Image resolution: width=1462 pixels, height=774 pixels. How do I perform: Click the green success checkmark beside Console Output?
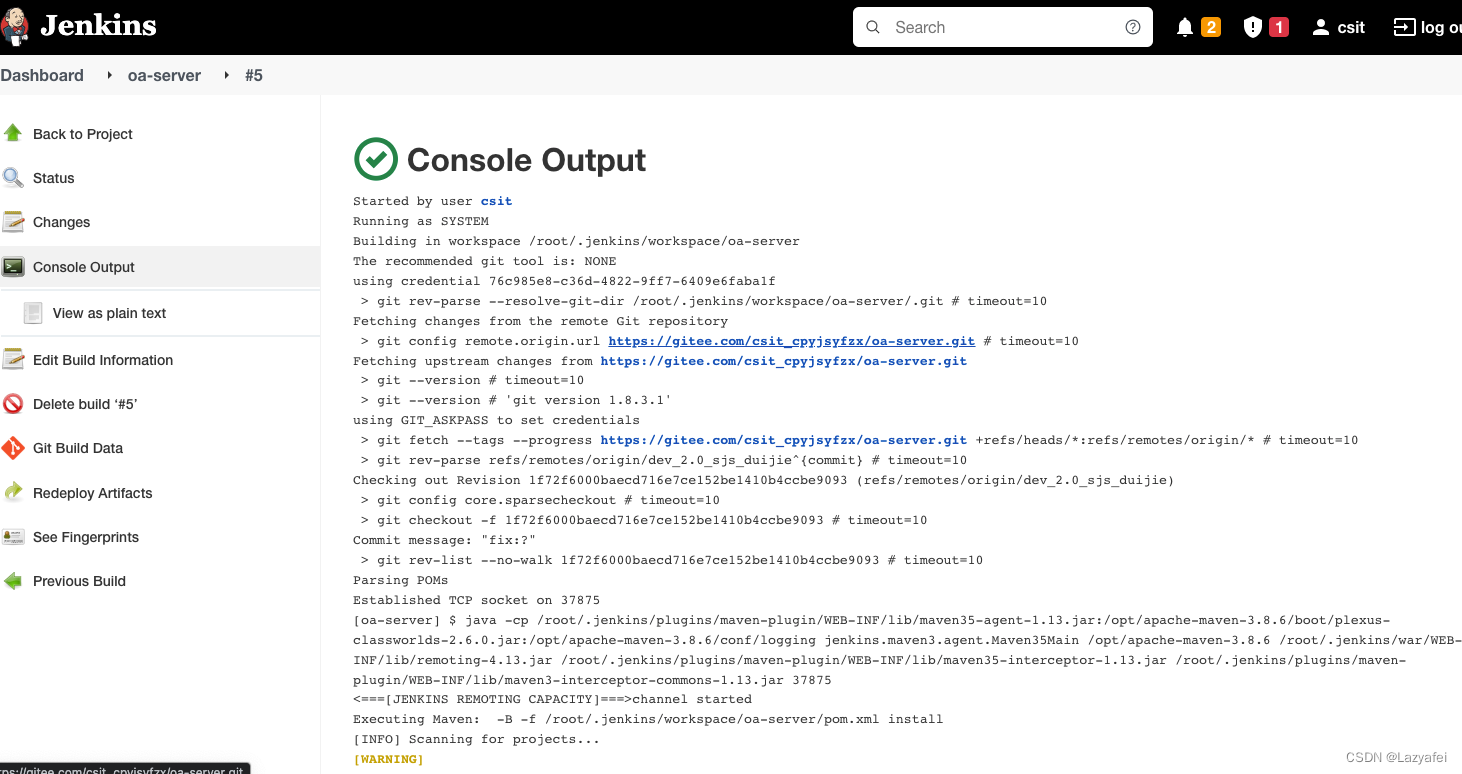pyautogui.click(x=376, y=159)
